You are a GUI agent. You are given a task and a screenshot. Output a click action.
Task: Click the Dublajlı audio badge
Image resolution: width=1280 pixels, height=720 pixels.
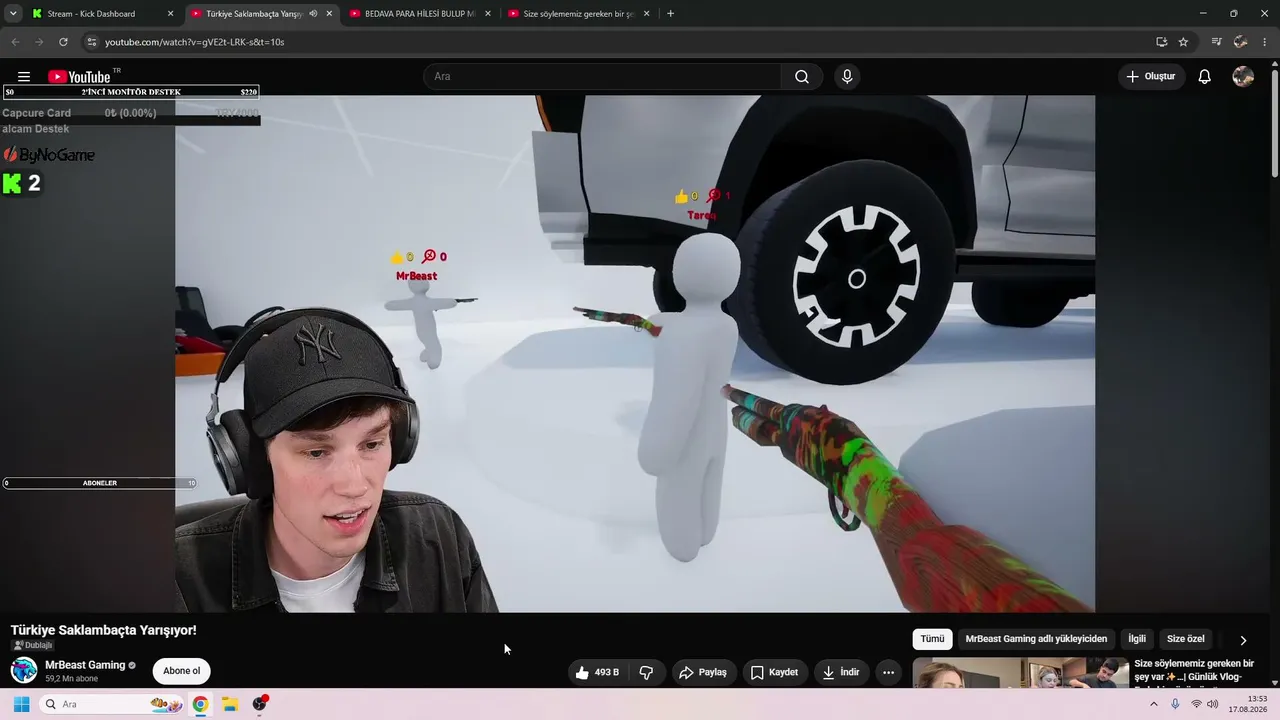click(33, 645)
